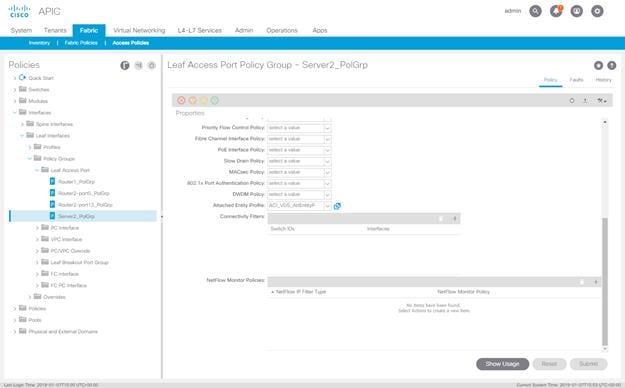Image resolution: width=625 pixels, height=388 pixels.
Task: Click the Show Usage button
Action: point(502,364)
